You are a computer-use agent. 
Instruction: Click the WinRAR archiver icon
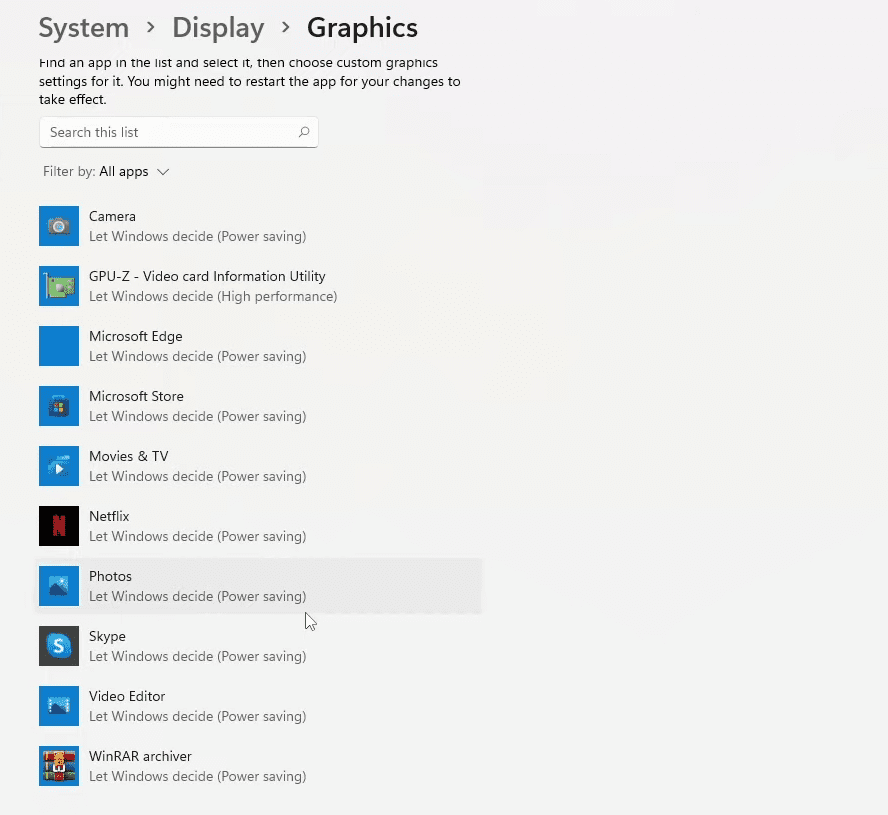pyautogui.click(x=59, y=766)
